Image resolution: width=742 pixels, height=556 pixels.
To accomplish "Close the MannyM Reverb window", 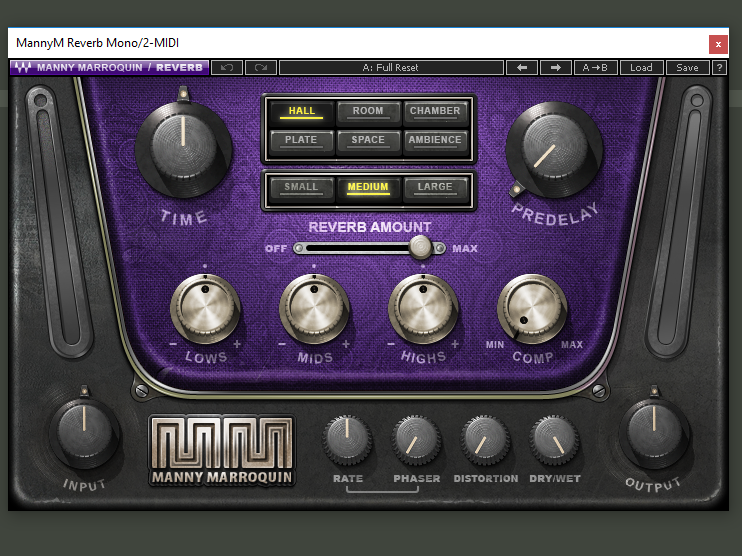I will tap(718, 44).
